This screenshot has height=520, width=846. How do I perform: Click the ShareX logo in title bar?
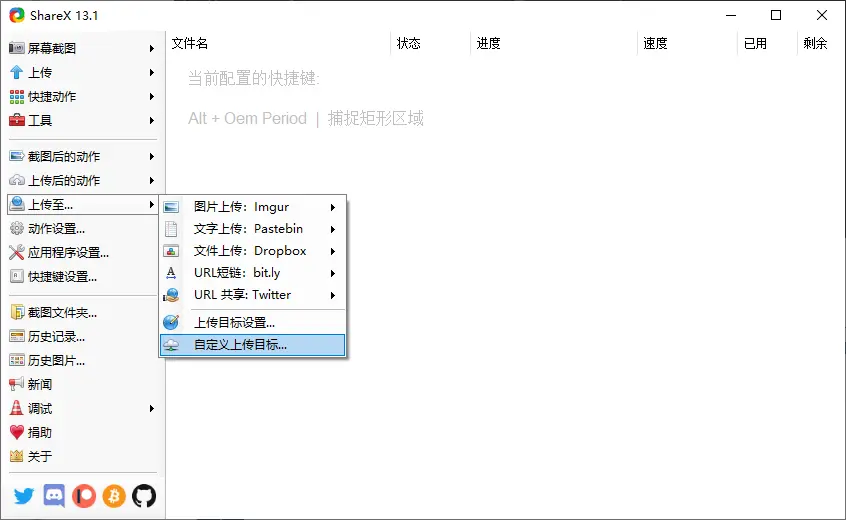[x=17, y=15]
